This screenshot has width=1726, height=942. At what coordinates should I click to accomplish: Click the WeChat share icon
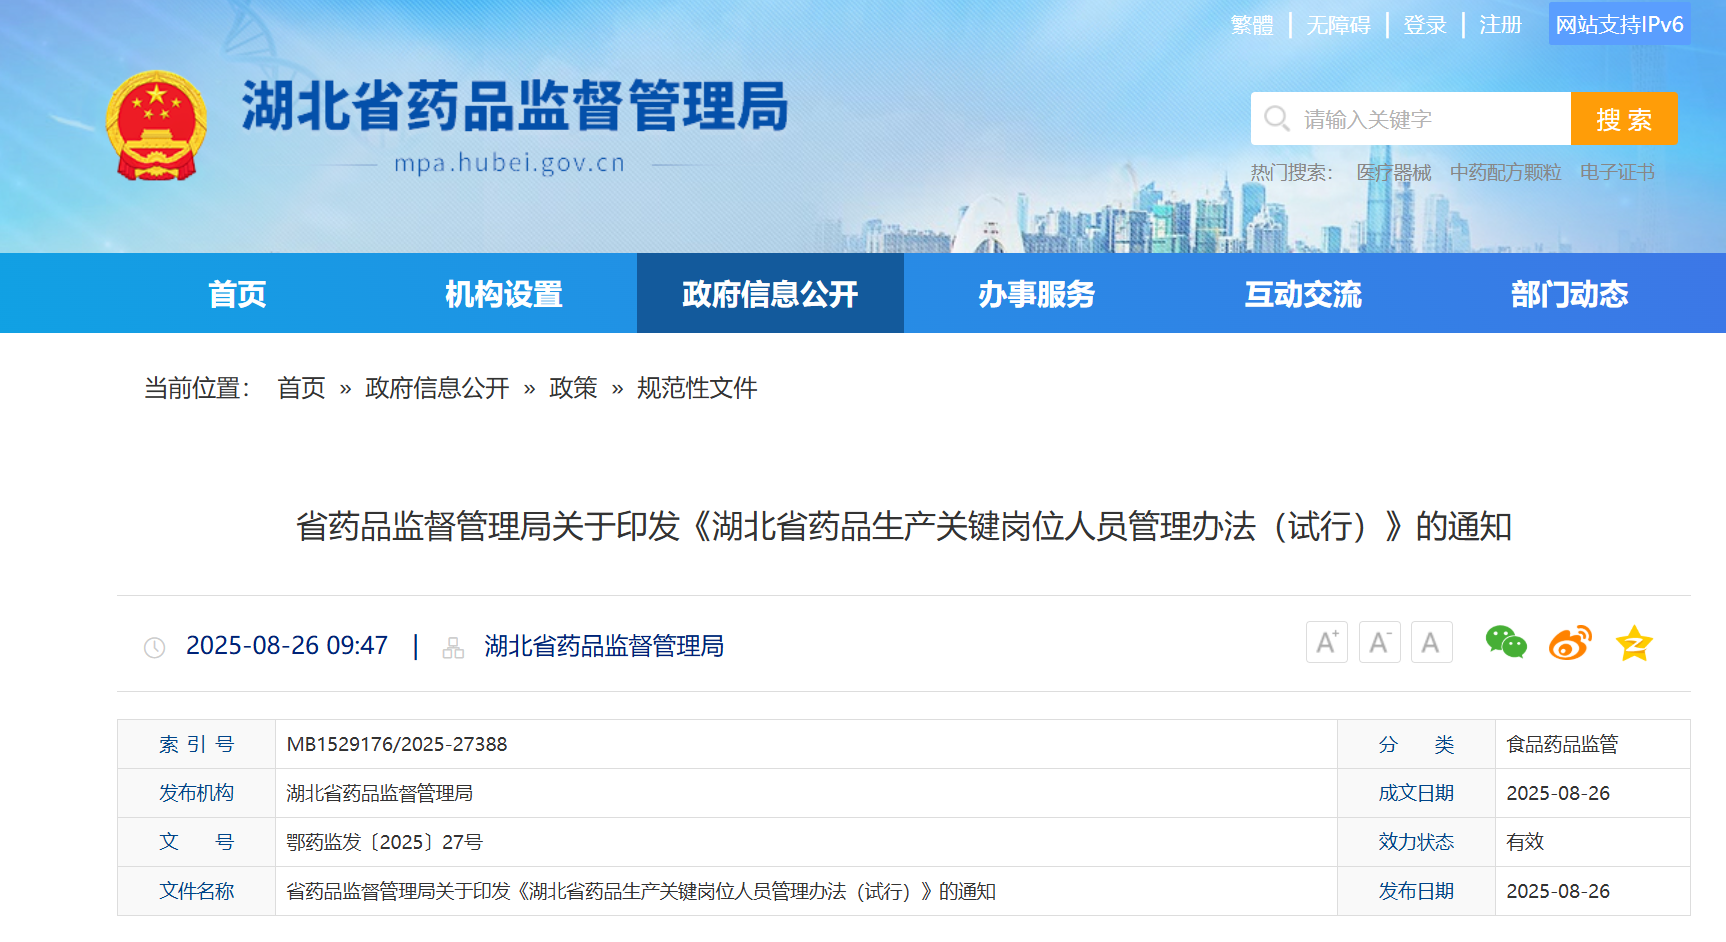(1505, 642)
